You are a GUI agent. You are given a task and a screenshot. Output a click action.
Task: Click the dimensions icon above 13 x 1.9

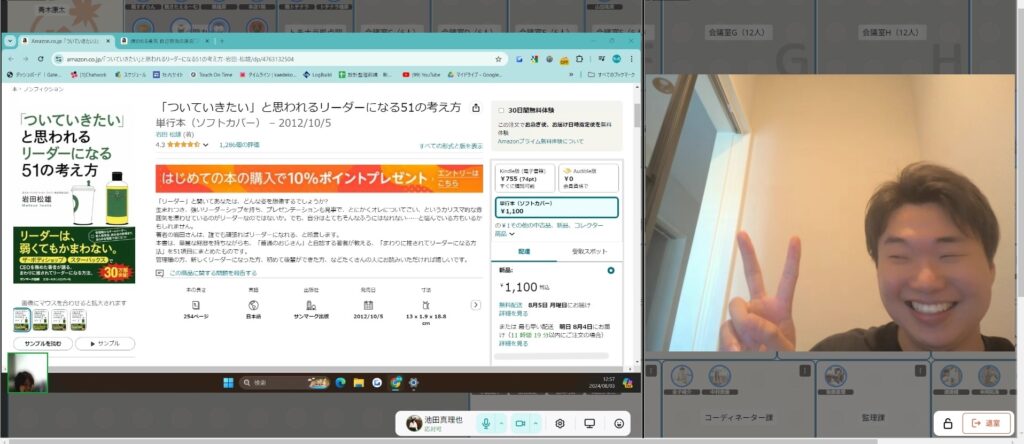coord(426,305)
